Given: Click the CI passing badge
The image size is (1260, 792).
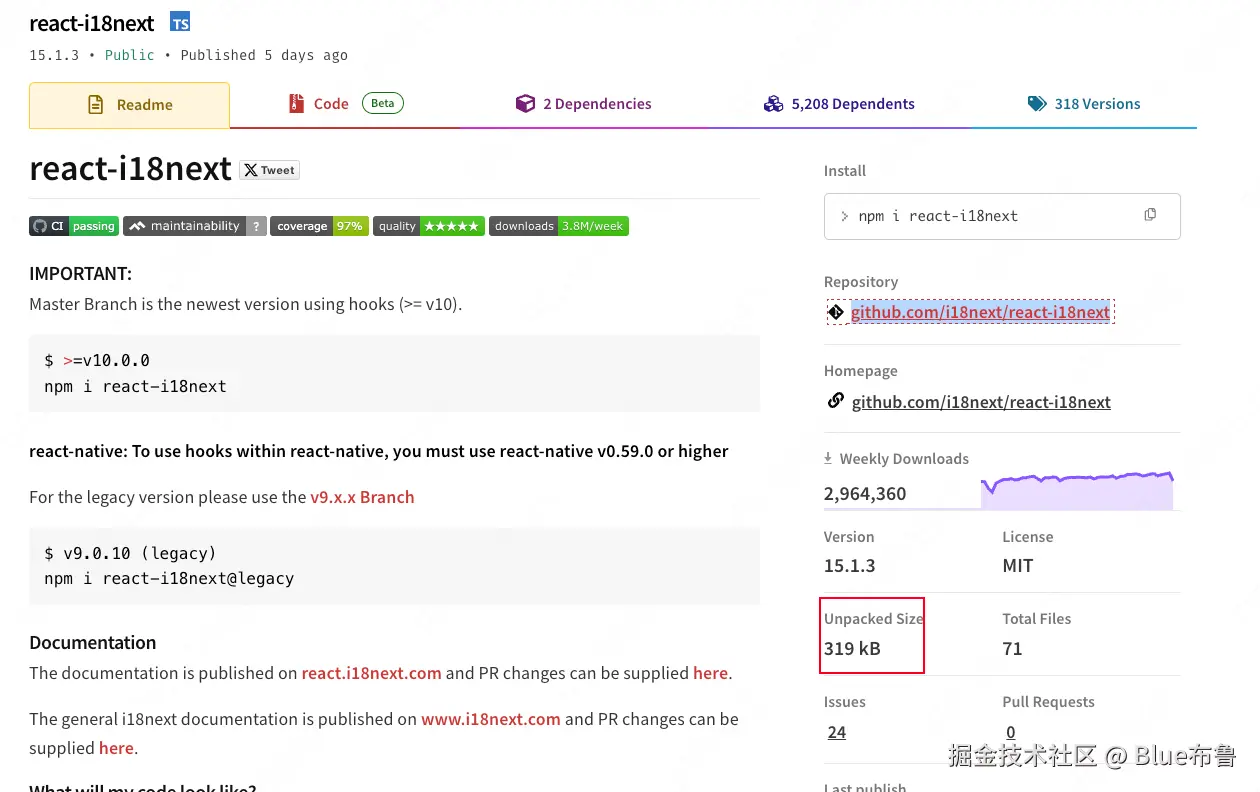Looking at the screenshot, I should point(74,226).
